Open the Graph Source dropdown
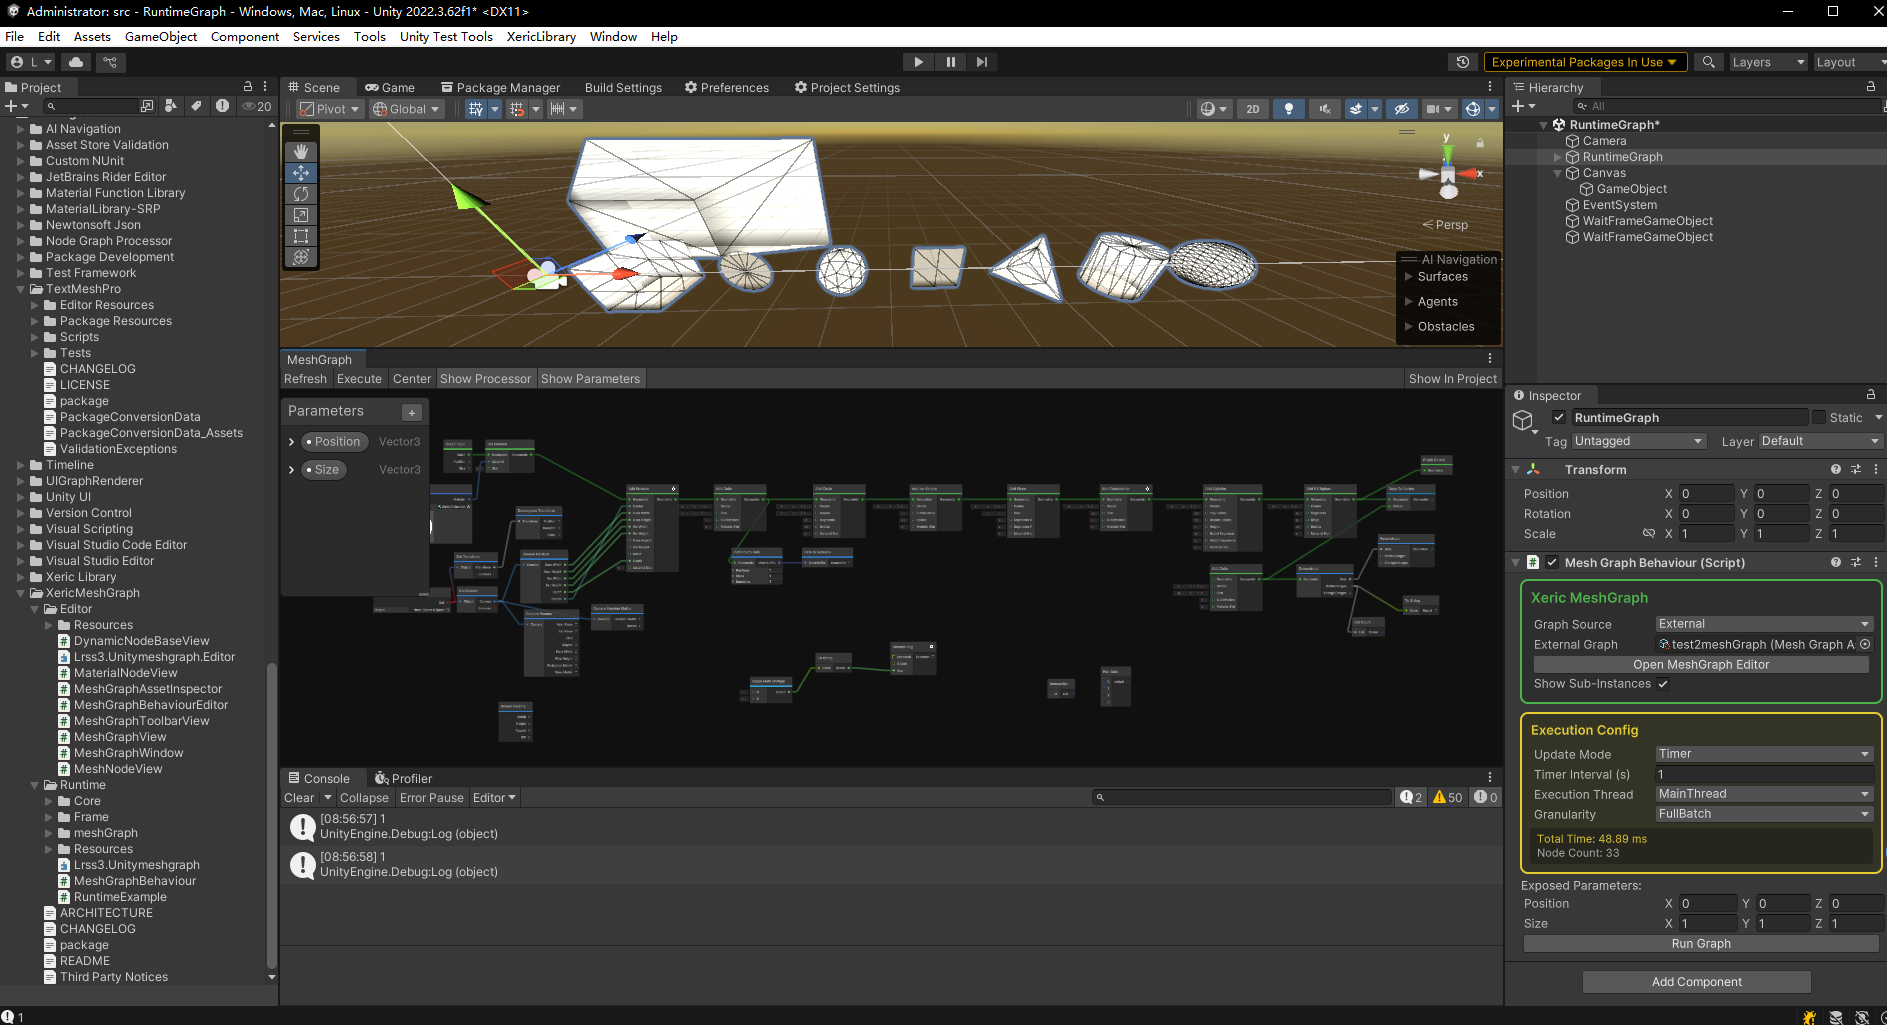The image size is (1887, 1025). (1764, 624)
